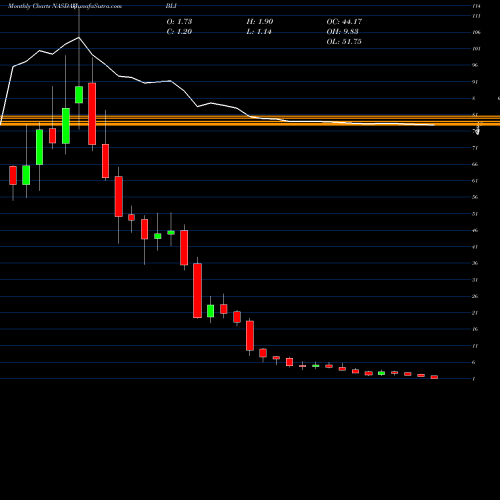Click the '101' price axis label

point(476,49)
